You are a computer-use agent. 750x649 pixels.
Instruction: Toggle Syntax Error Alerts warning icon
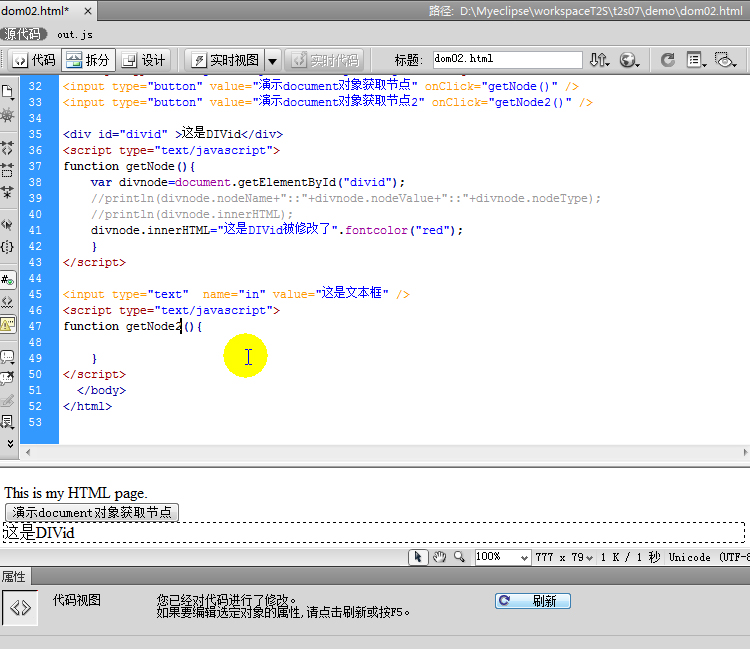click(x=8, y=325)
